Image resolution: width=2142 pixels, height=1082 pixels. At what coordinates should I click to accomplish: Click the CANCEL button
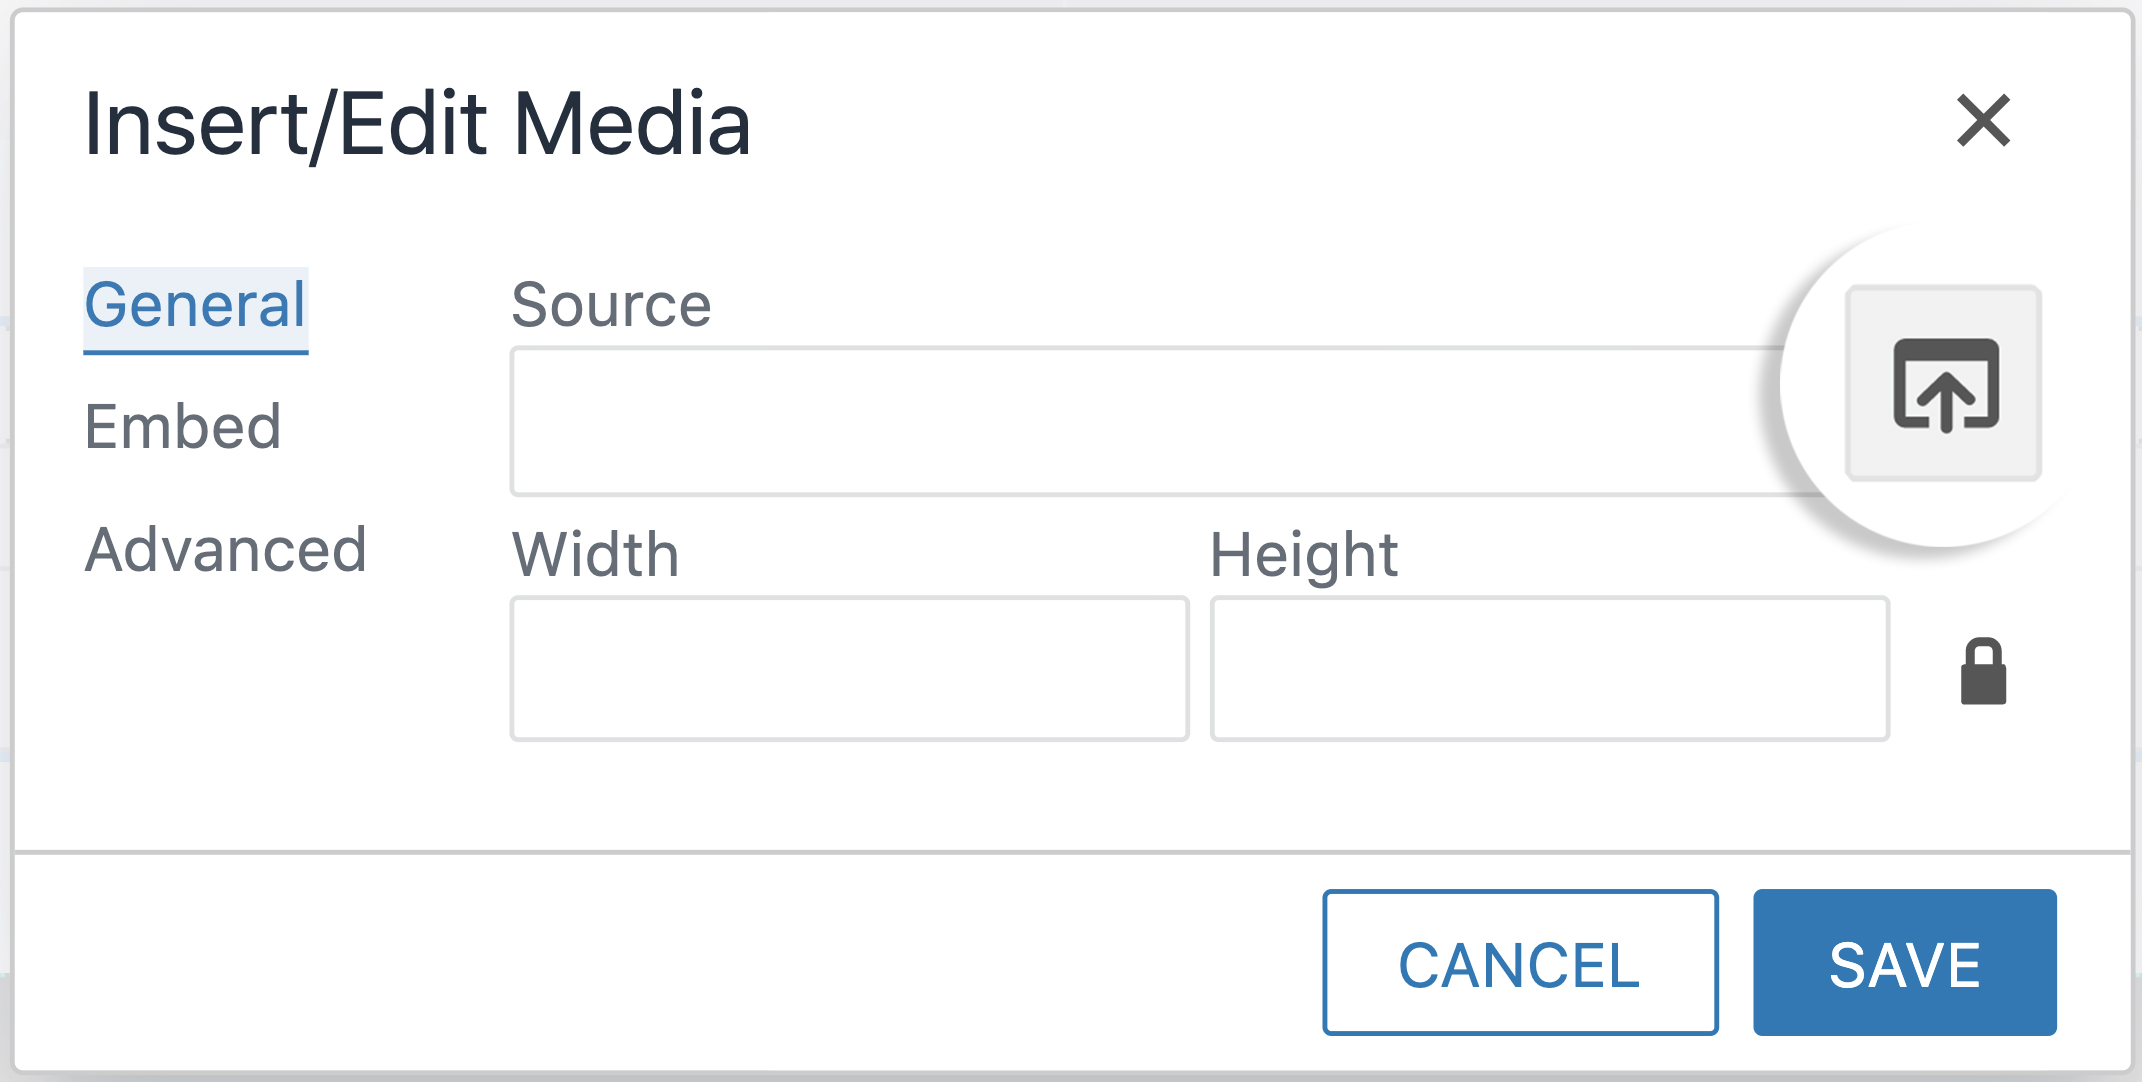pos(1520,962)
